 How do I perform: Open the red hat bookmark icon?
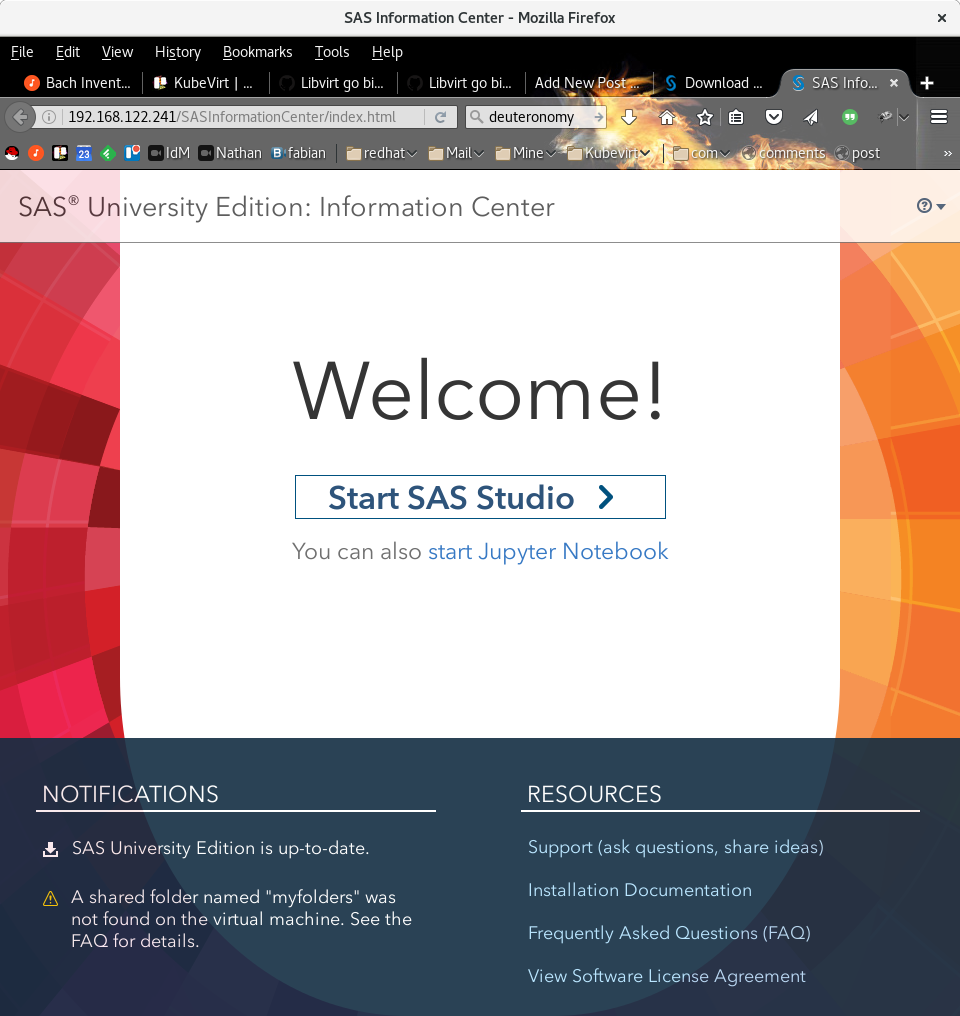[12, 154]
